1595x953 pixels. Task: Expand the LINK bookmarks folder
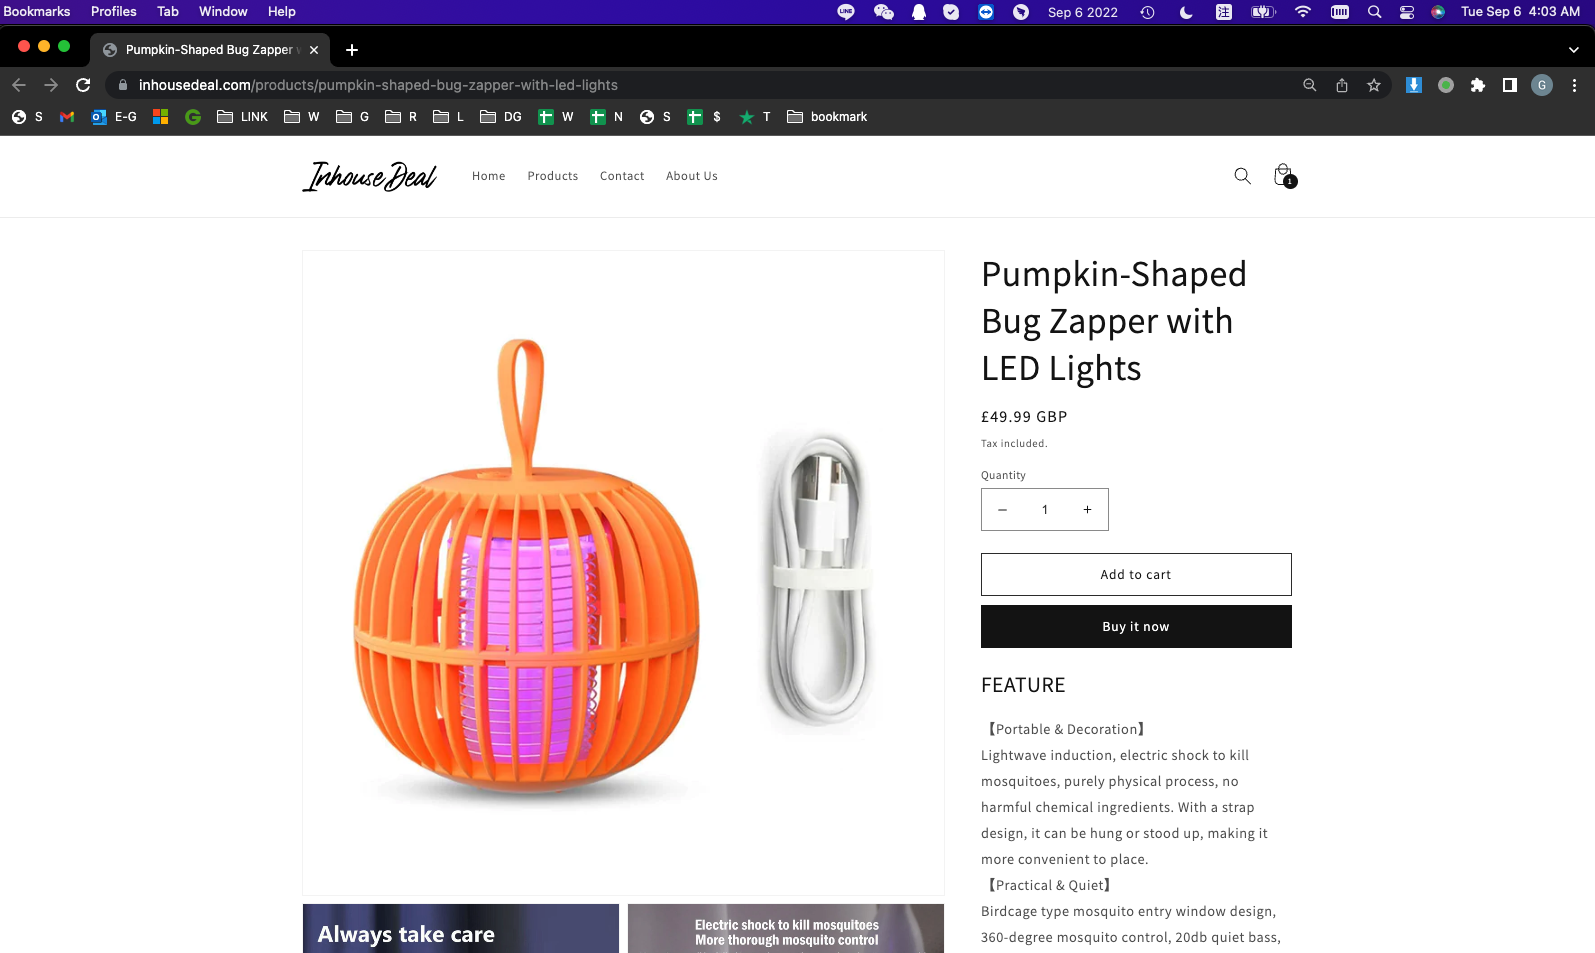click(243, 117)
